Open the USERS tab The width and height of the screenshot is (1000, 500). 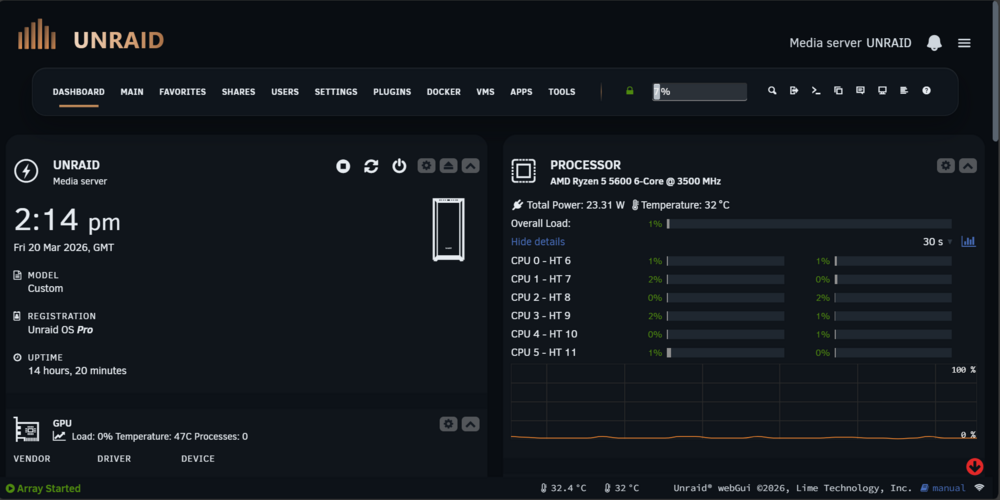coord(285,92)
